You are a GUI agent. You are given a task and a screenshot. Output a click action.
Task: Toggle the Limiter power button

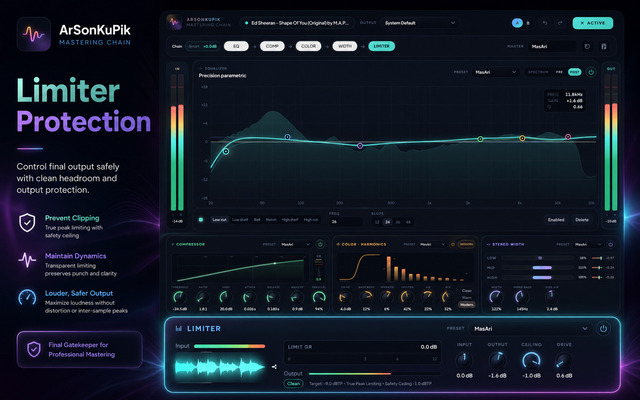(603, 329)
